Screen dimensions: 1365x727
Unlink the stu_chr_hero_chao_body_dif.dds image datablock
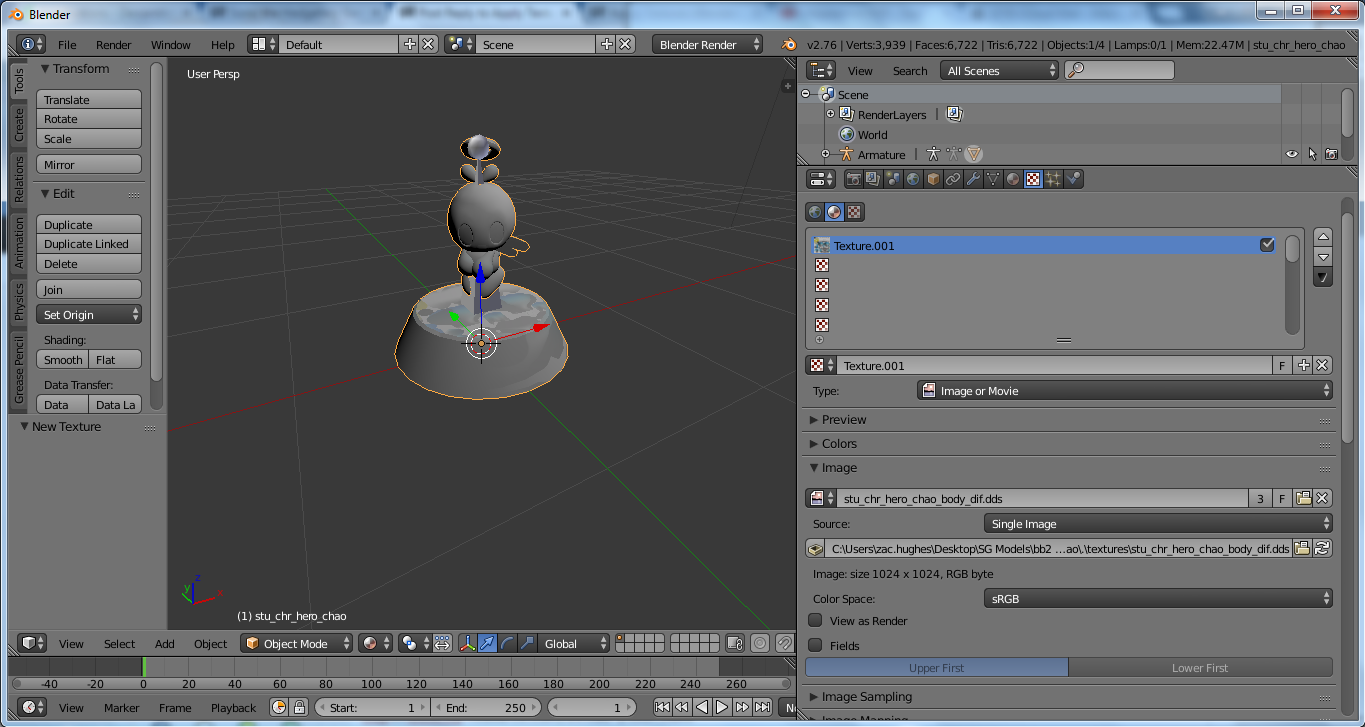click(1323, 498)
